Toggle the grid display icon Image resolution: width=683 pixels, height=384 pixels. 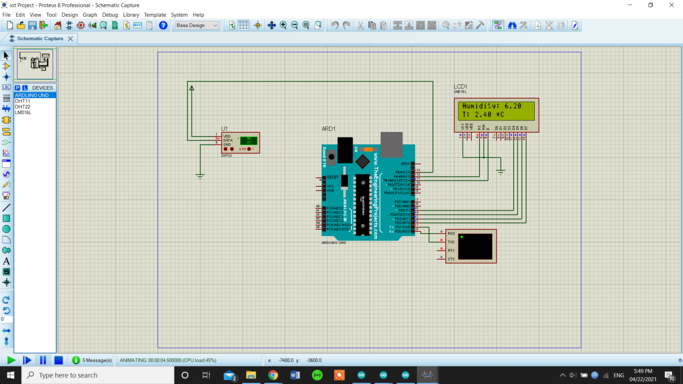243,26
